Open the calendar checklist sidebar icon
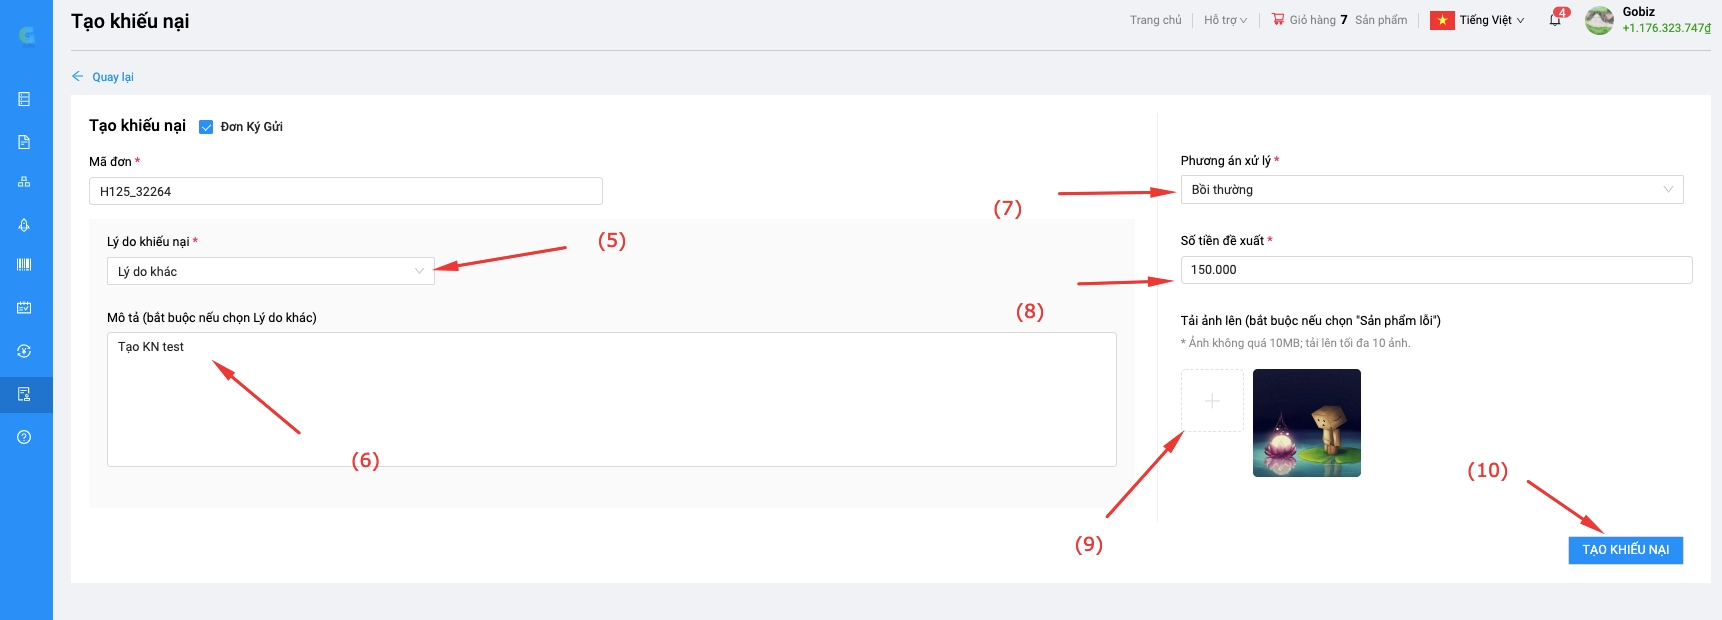 tap(24, 308)
